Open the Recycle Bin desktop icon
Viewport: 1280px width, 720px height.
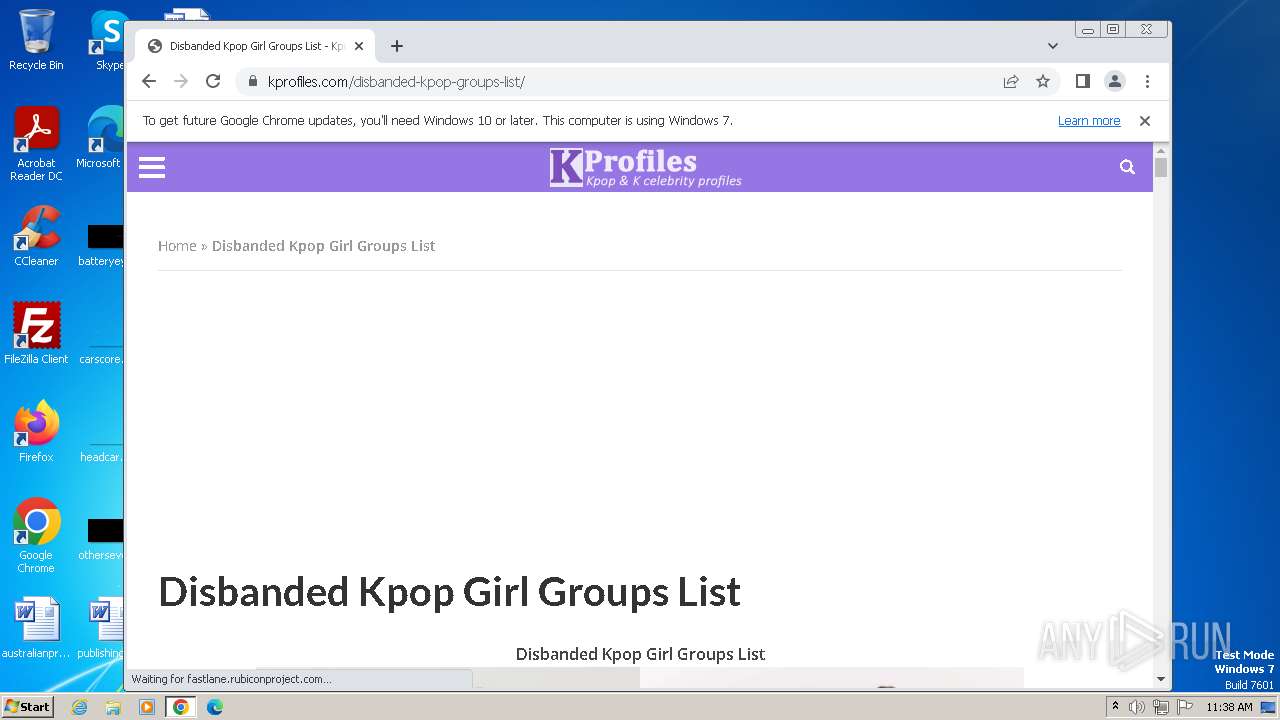pos(36,40)
